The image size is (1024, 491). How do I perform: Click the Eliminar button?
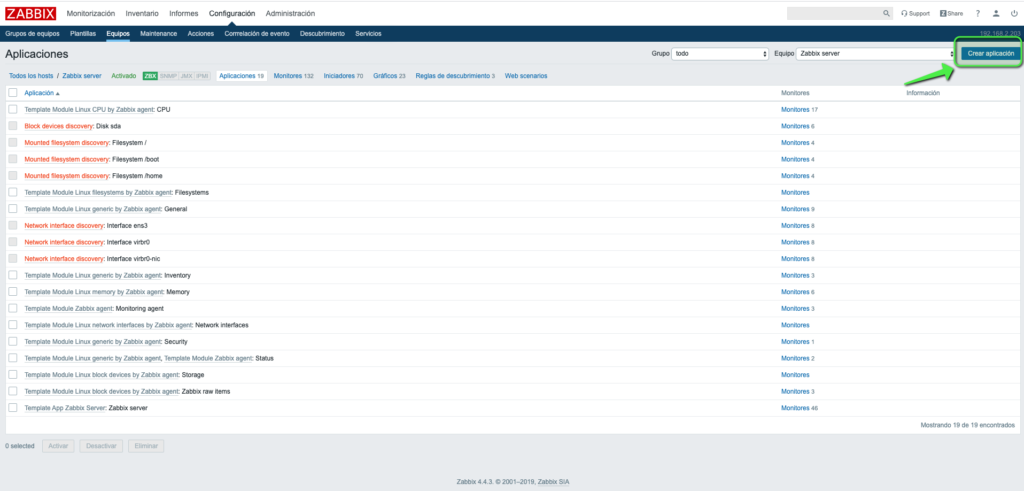coord(146,446)
